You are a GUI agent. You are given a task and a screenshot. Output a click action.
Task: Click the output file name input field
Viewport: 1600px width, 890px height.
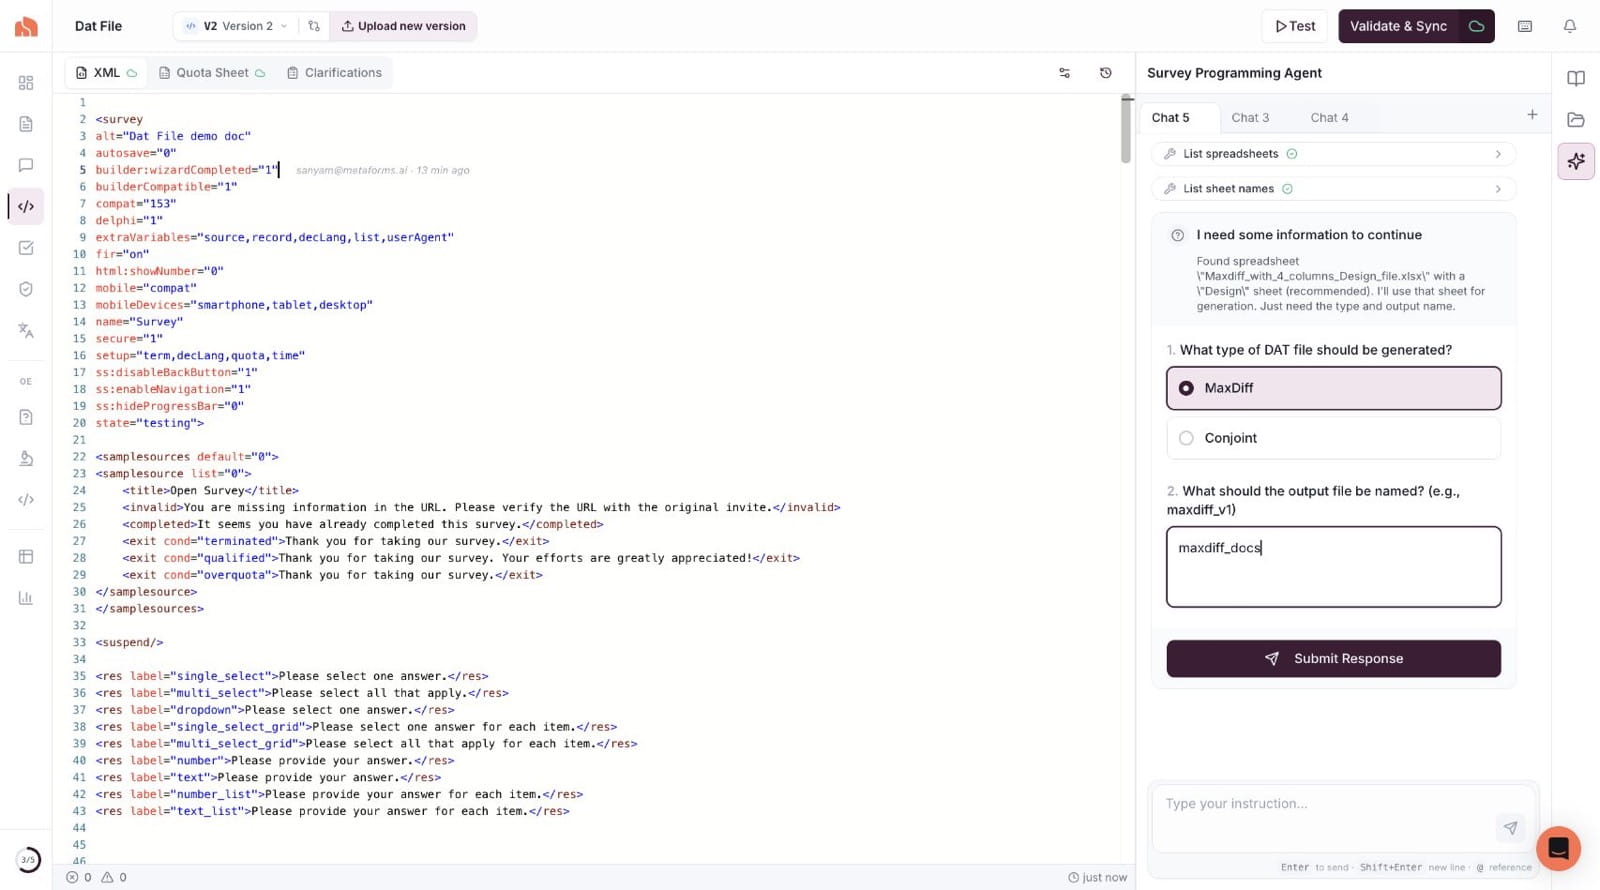click(x=1333, y=567)
